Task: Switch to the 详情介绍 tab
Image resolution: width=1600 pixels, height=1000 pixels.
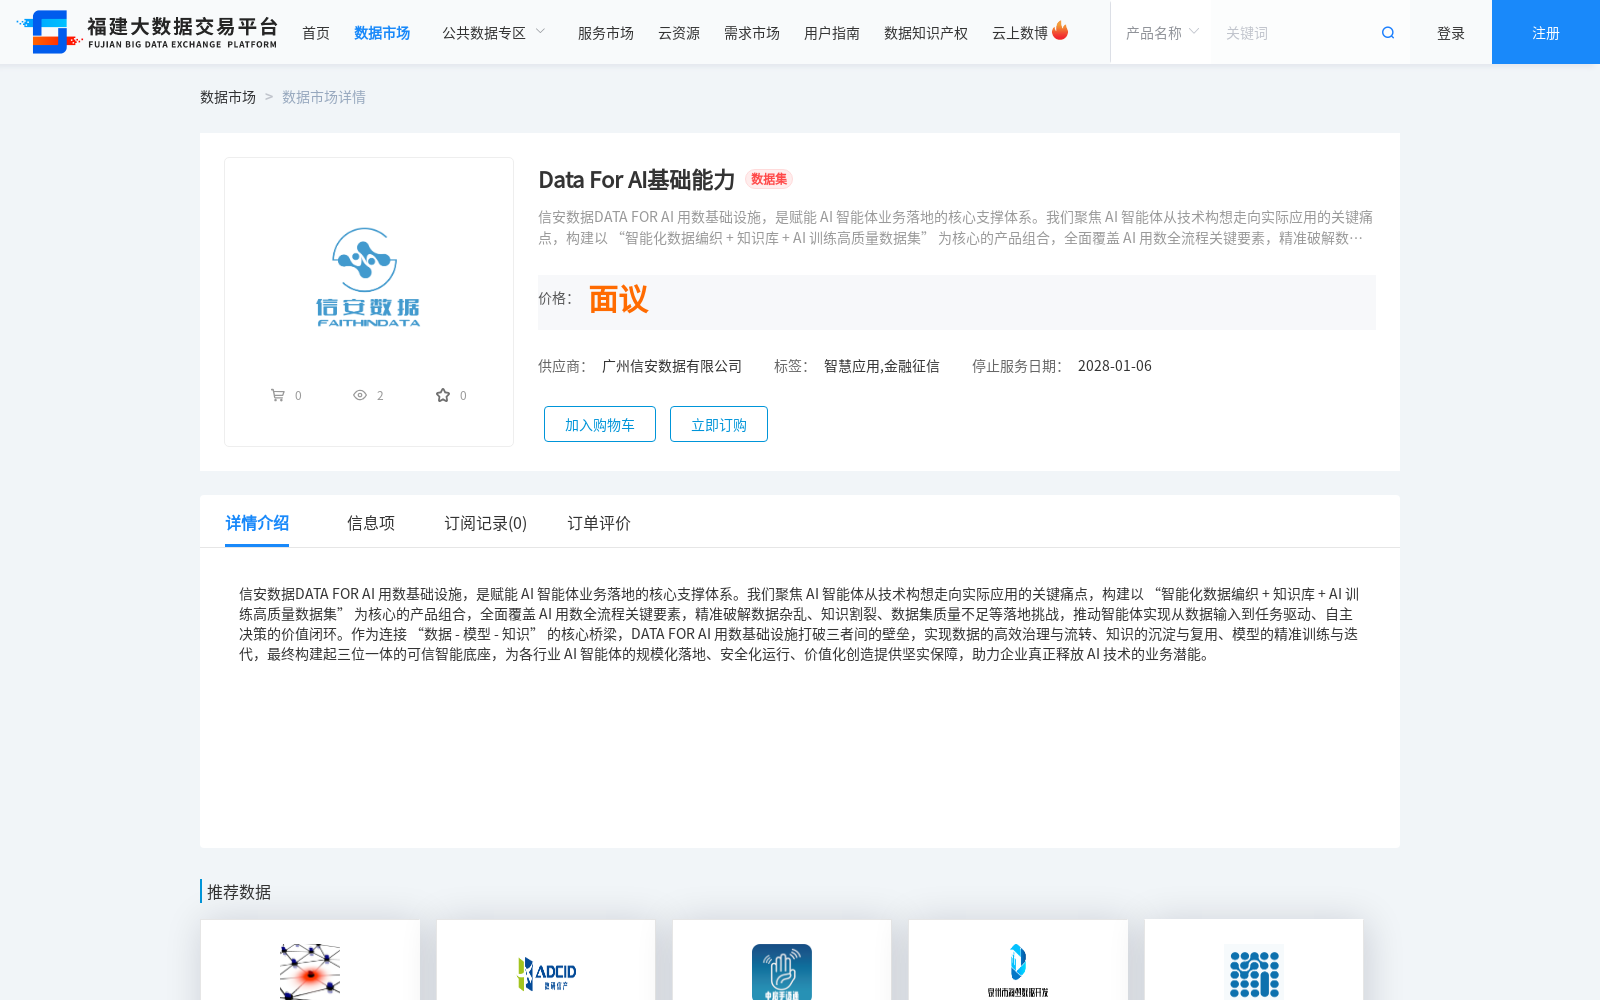Action: pyautogui.click(x=257, y=523)
